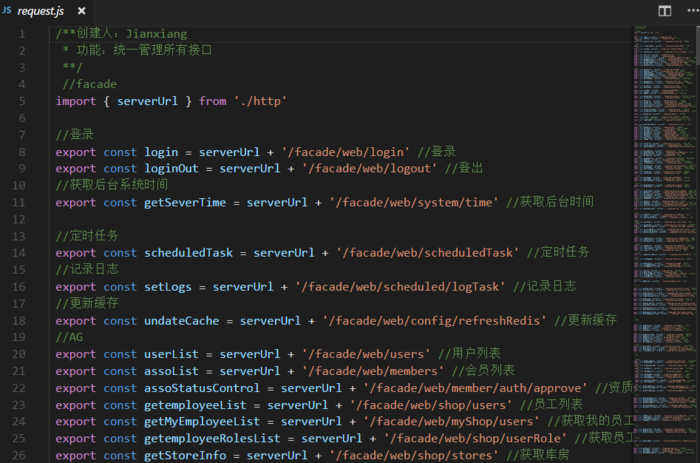Click the '//记录日志' comment on line 15
This screenshot has width=700, height=463.
coord(87,270)
